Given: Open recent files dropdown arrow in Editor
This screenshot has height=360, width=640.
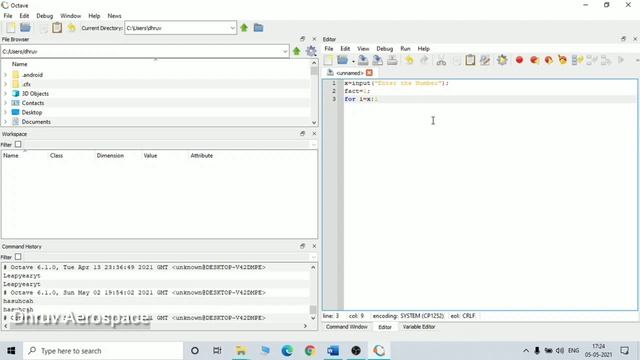Looking at the screenshot, I should point(353,61).
